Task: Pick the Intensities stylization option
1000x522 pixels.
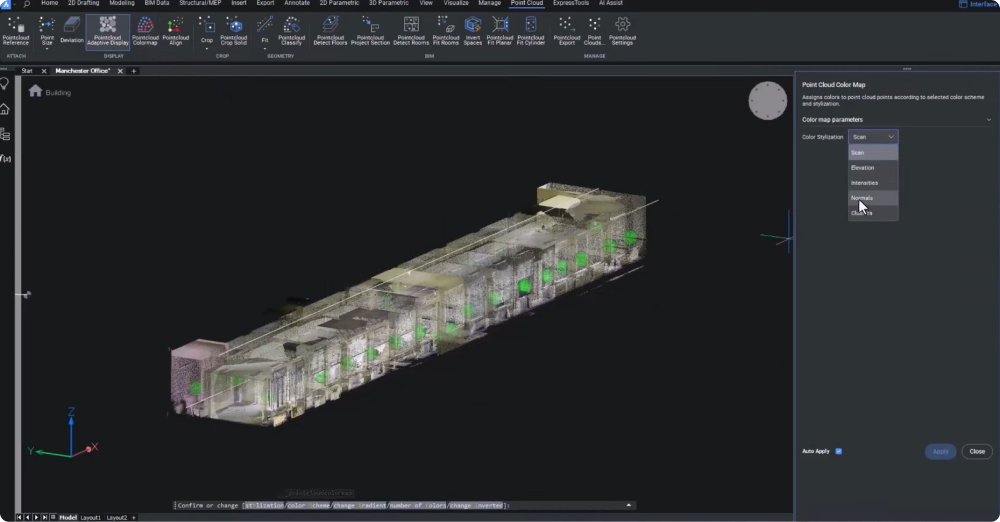Action: 864,183
